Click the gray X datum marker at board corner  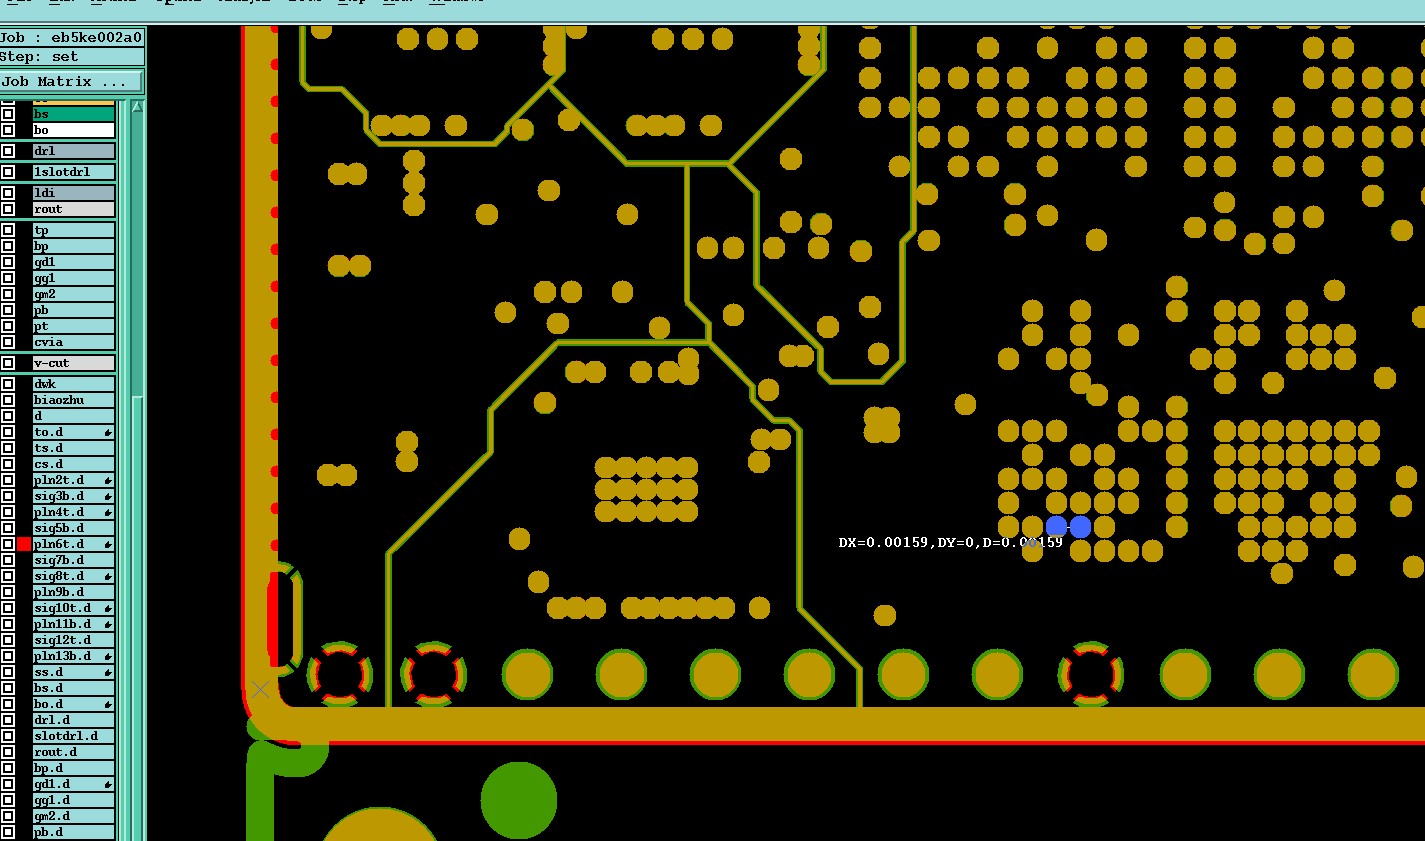tap(260, 689)
